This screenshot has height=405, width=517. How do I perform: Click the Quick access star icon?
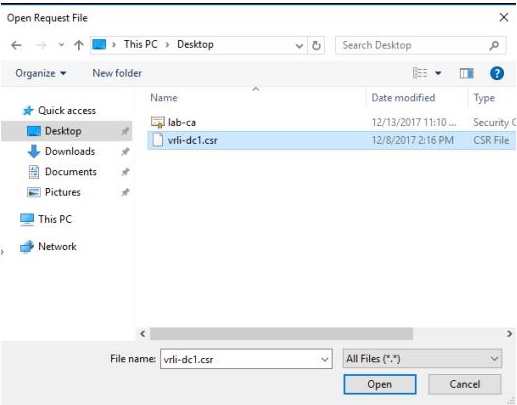[28, 111]
